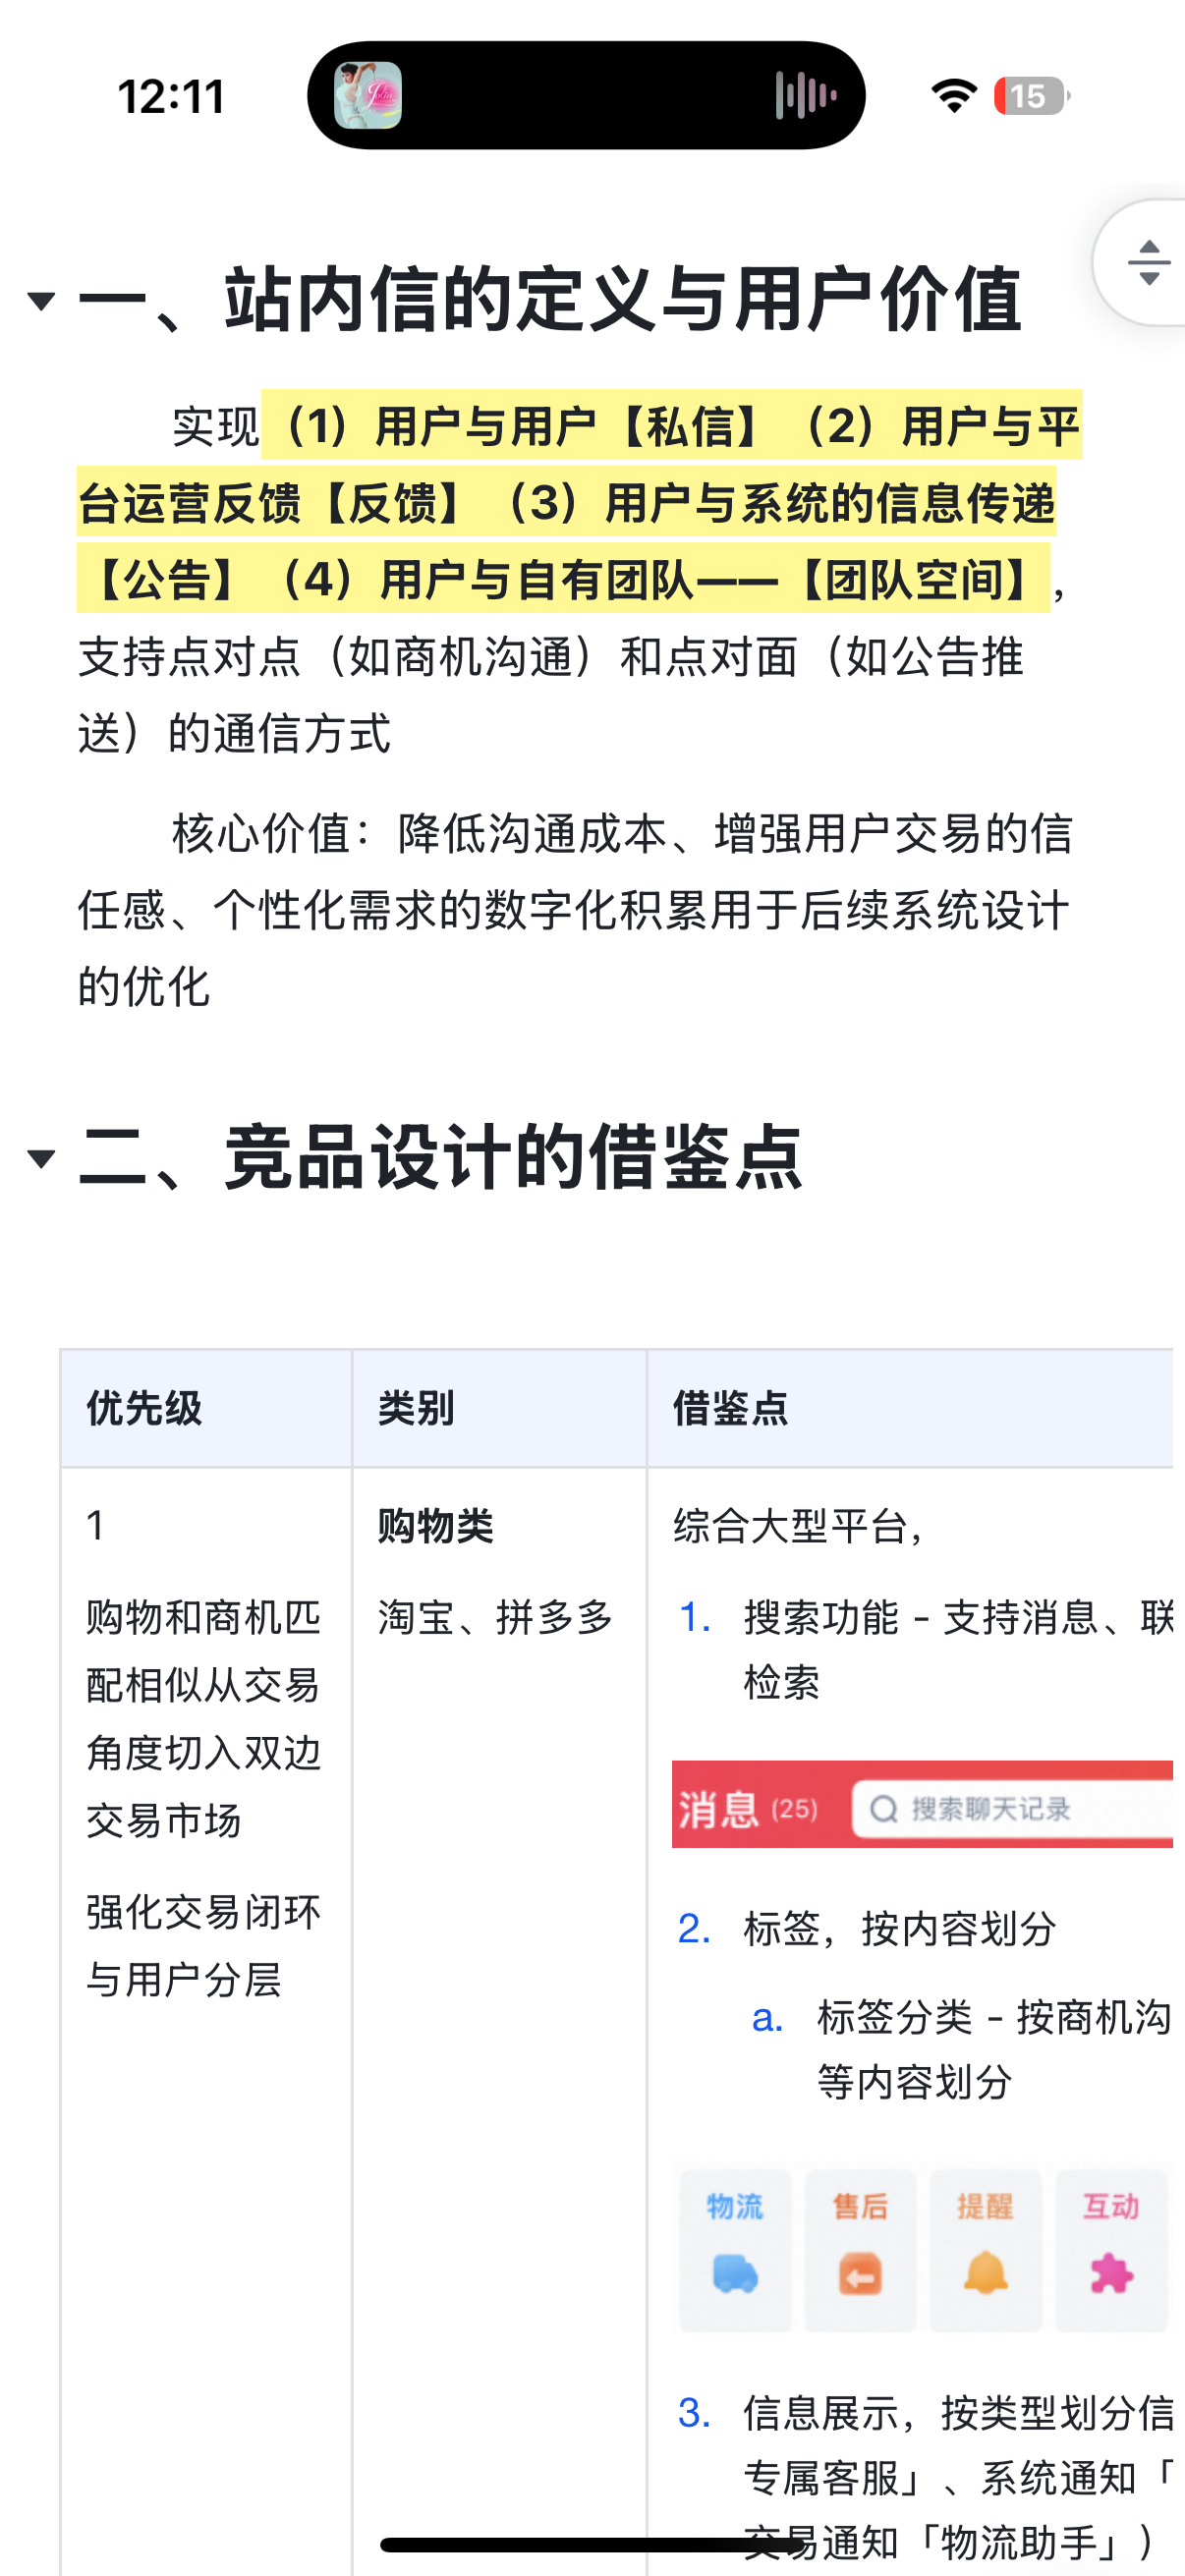The image size is (1185, 2576).
Task: Tap the 售后 return icon
Action: pyautogui.click(x=860, y=2274)
